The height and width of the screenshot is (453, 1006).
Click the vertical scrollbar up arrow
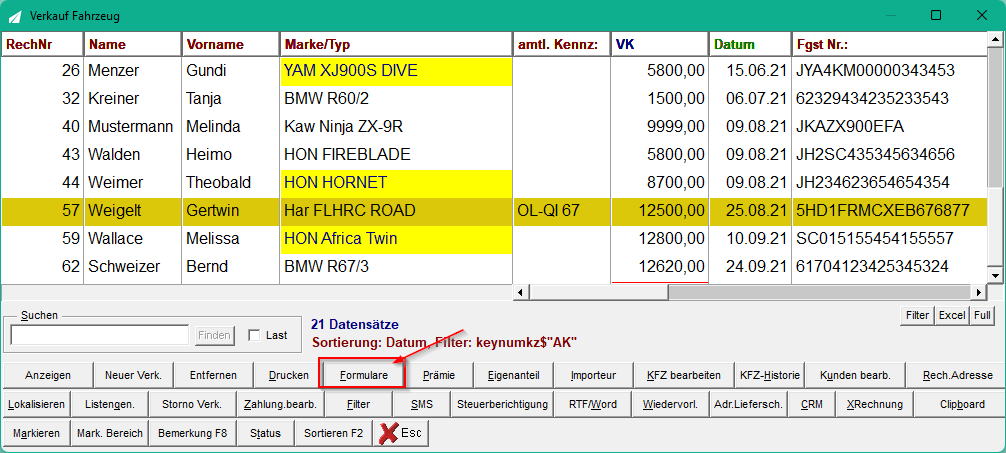coord(996,40)
